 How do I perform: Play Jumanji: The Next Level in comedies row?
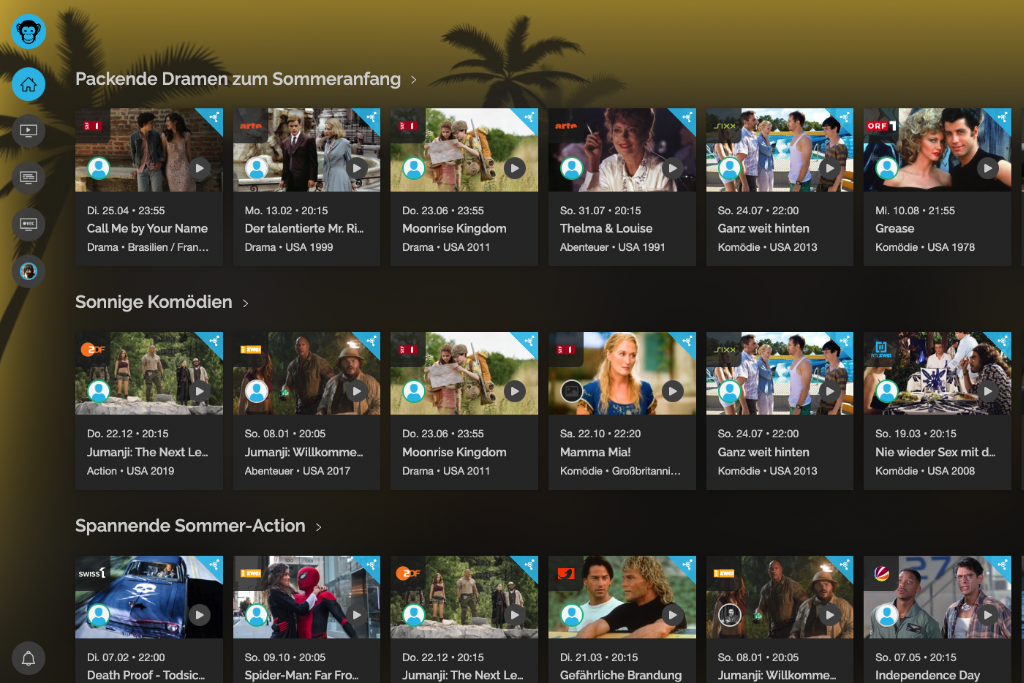(199, 391)
